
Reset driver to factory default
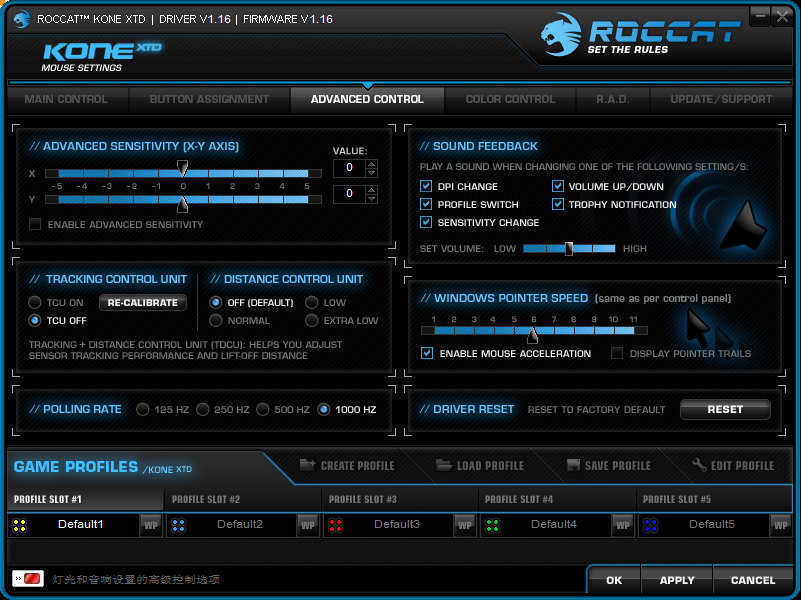click(x=725, y=409)
